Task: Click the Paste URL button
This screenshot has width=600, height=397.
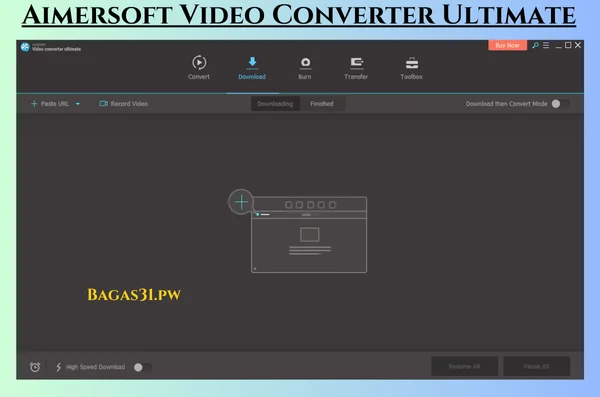Action: pyautogui.click(x=50, y=104)
